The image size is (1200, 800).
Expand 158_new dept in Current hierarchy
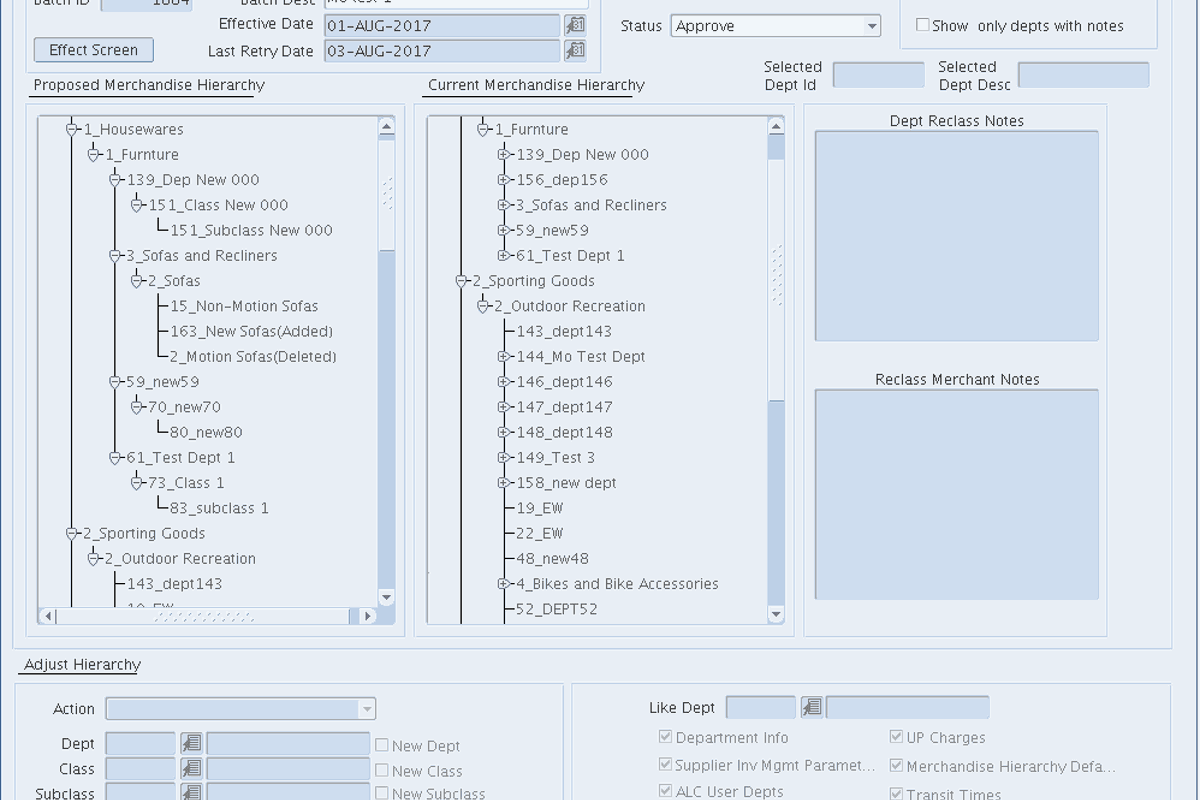click(x=504, y=483)
